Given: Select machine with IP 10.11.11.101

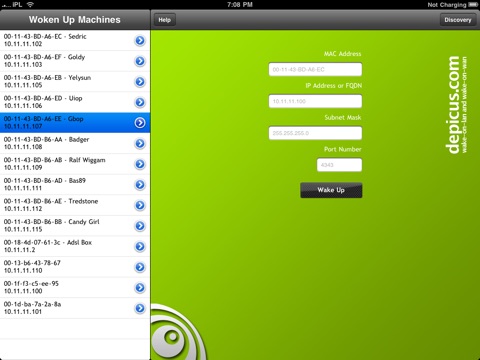Looking at the screenshot, I should 75,308.
